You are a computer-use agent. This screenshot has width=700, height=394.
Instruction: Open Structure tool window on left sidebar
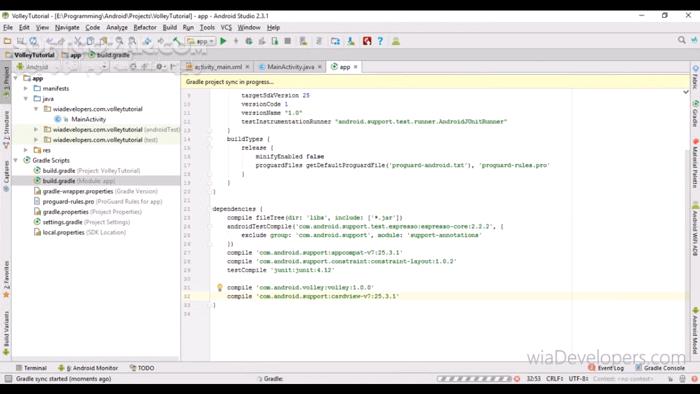click(6, 129)
